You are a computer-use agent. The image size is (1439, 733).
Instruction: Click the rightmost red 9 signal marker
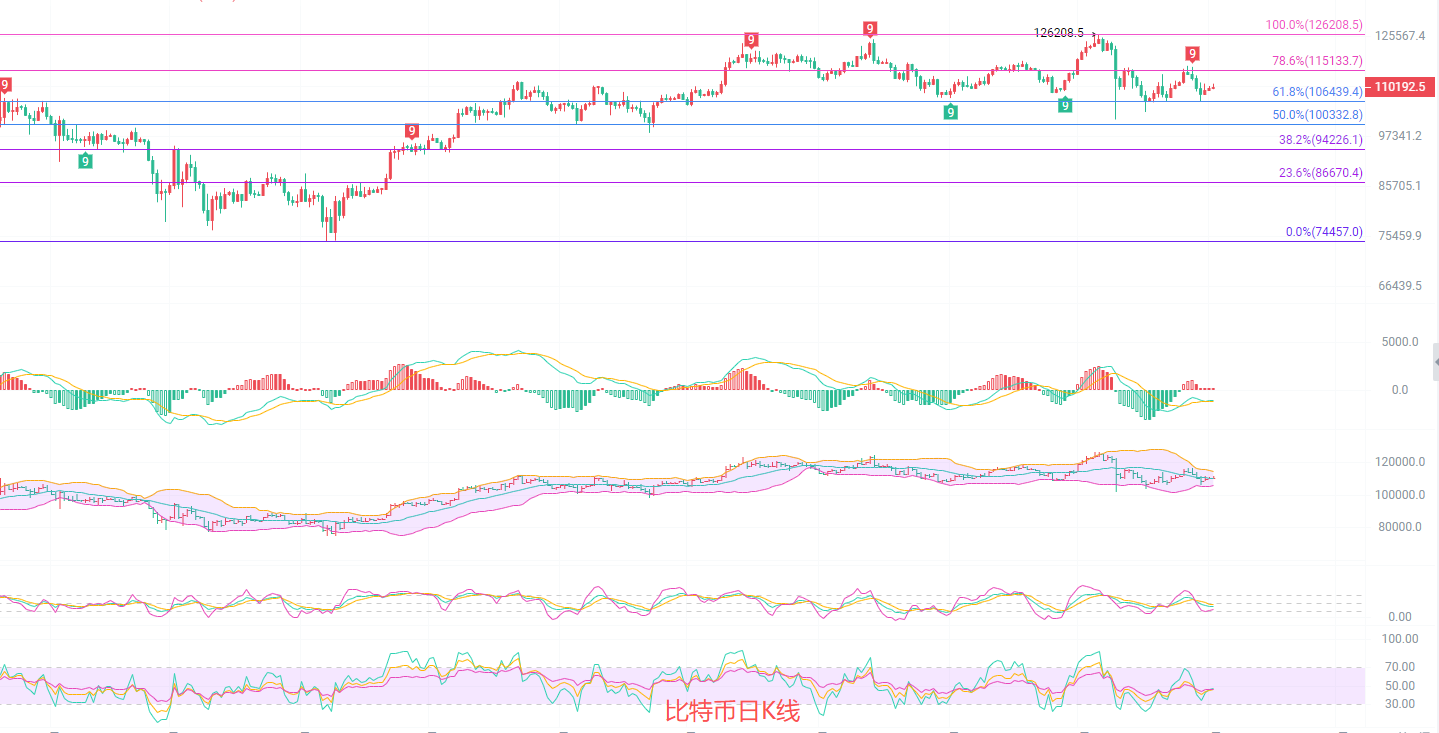pyautogui.click(x=1192, y=53)
